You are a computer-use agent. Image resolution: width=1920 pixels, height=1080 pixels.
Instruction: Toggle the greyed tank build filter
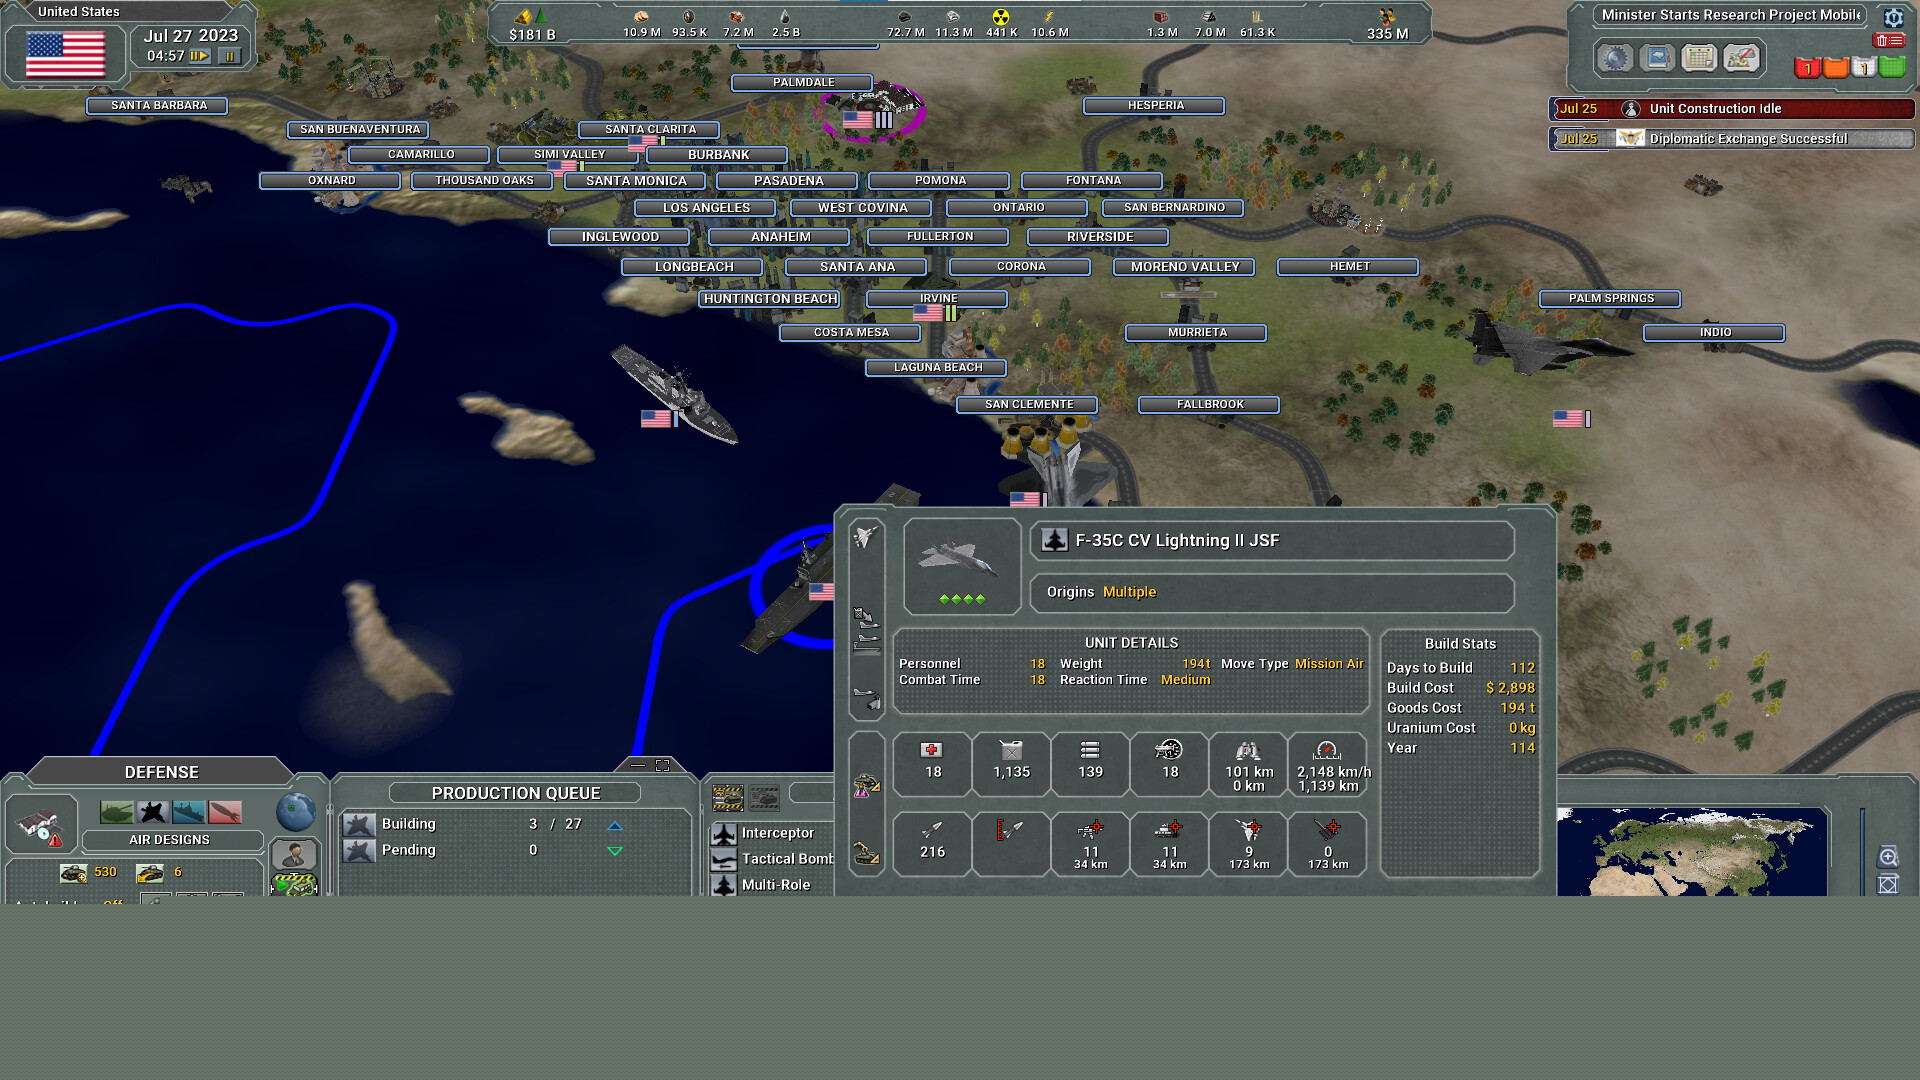[764, 797]
